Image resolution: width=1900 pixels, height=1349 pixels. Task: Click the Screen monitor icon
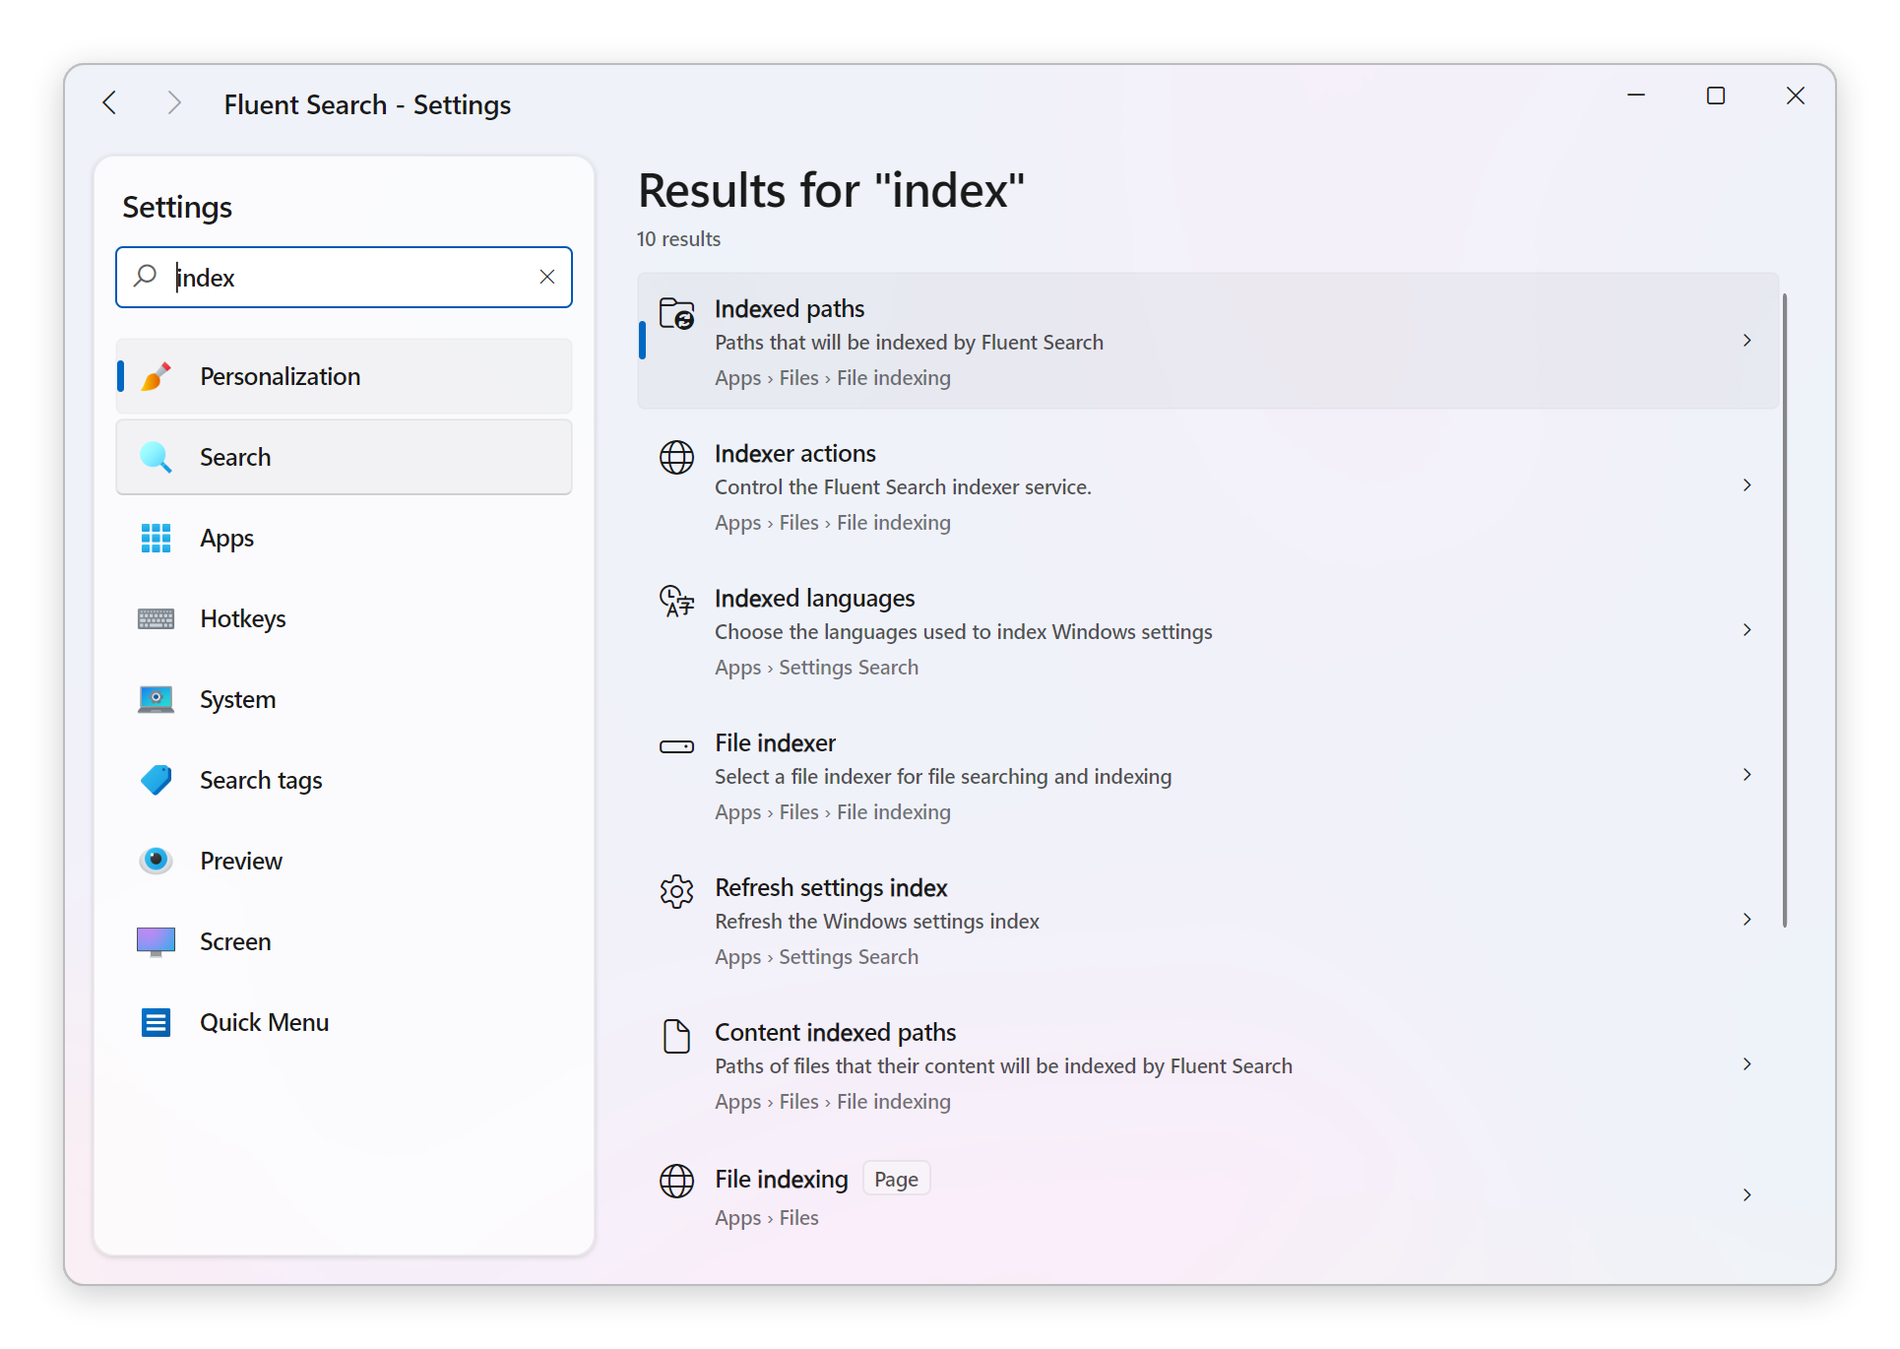pyautogui.click(x=156, y=942)
